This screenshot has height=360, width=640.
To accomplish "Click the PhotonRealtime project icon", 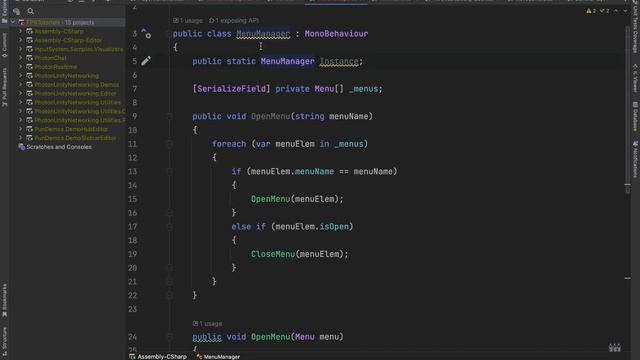I will coord(29,67).
